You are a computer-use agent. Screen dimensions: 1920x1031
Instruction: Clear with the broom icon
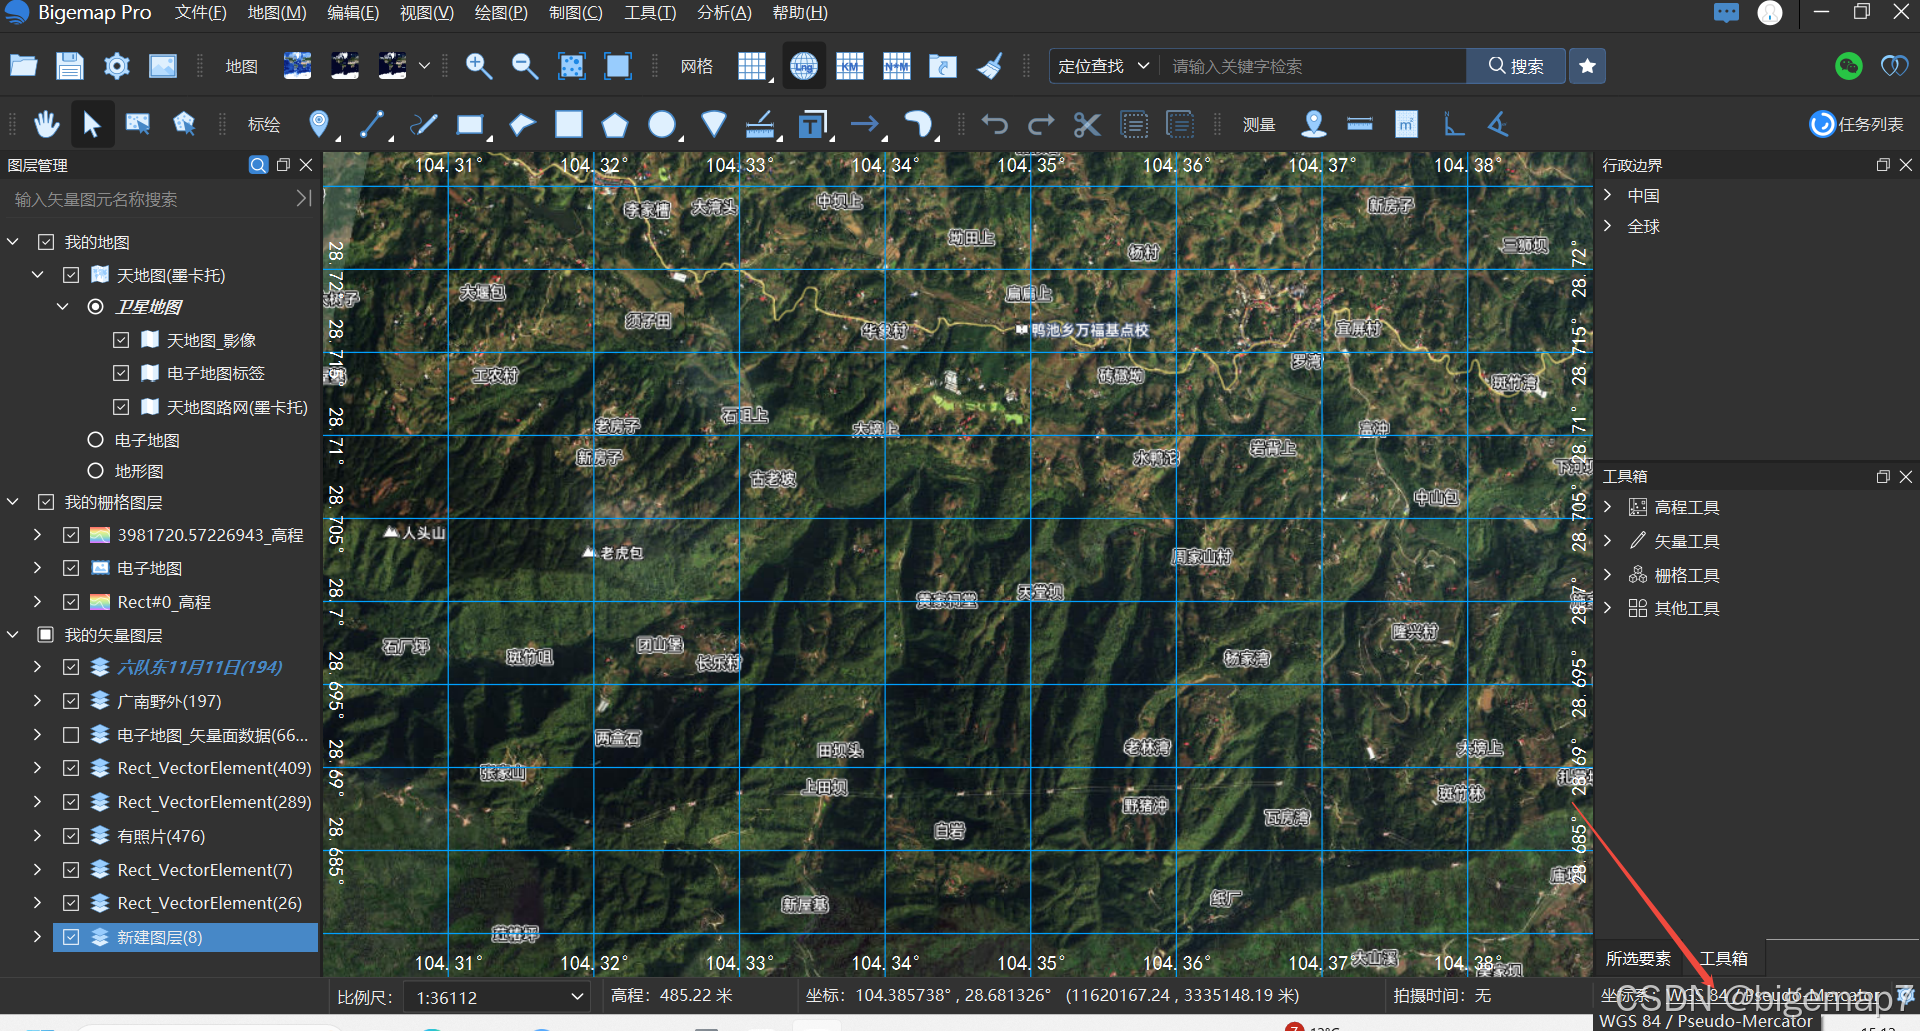click(990, 66)
